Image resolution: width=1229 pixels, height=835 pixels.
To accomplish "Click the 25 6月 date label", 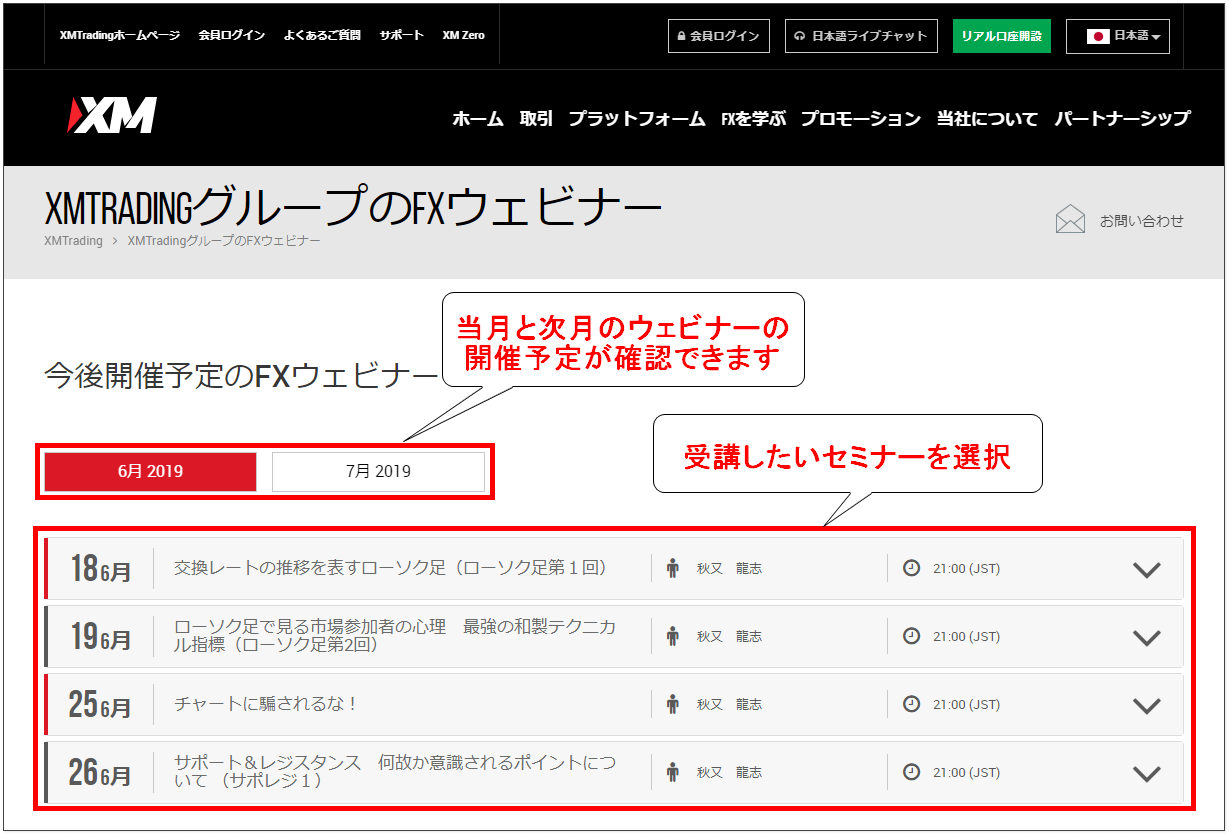I will tap(100, 705).
